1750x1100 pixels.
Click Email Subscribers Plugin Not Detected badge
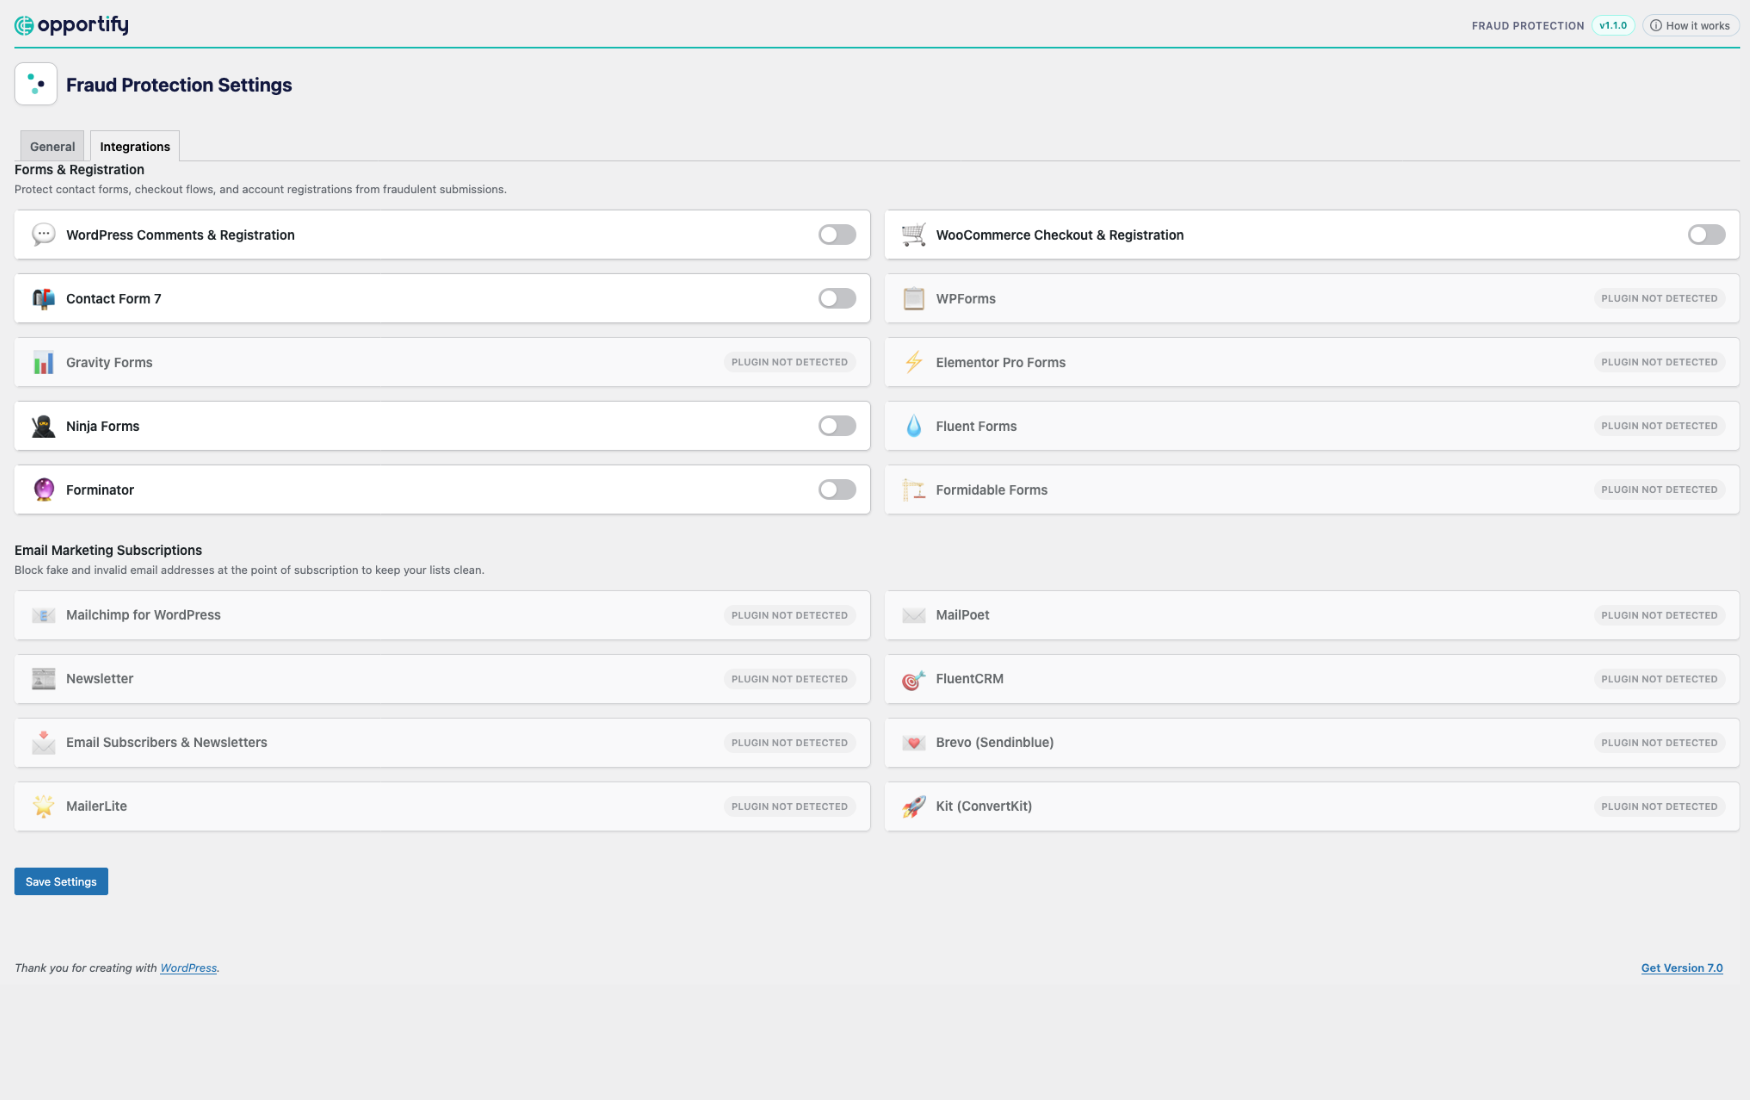(789, 742)
